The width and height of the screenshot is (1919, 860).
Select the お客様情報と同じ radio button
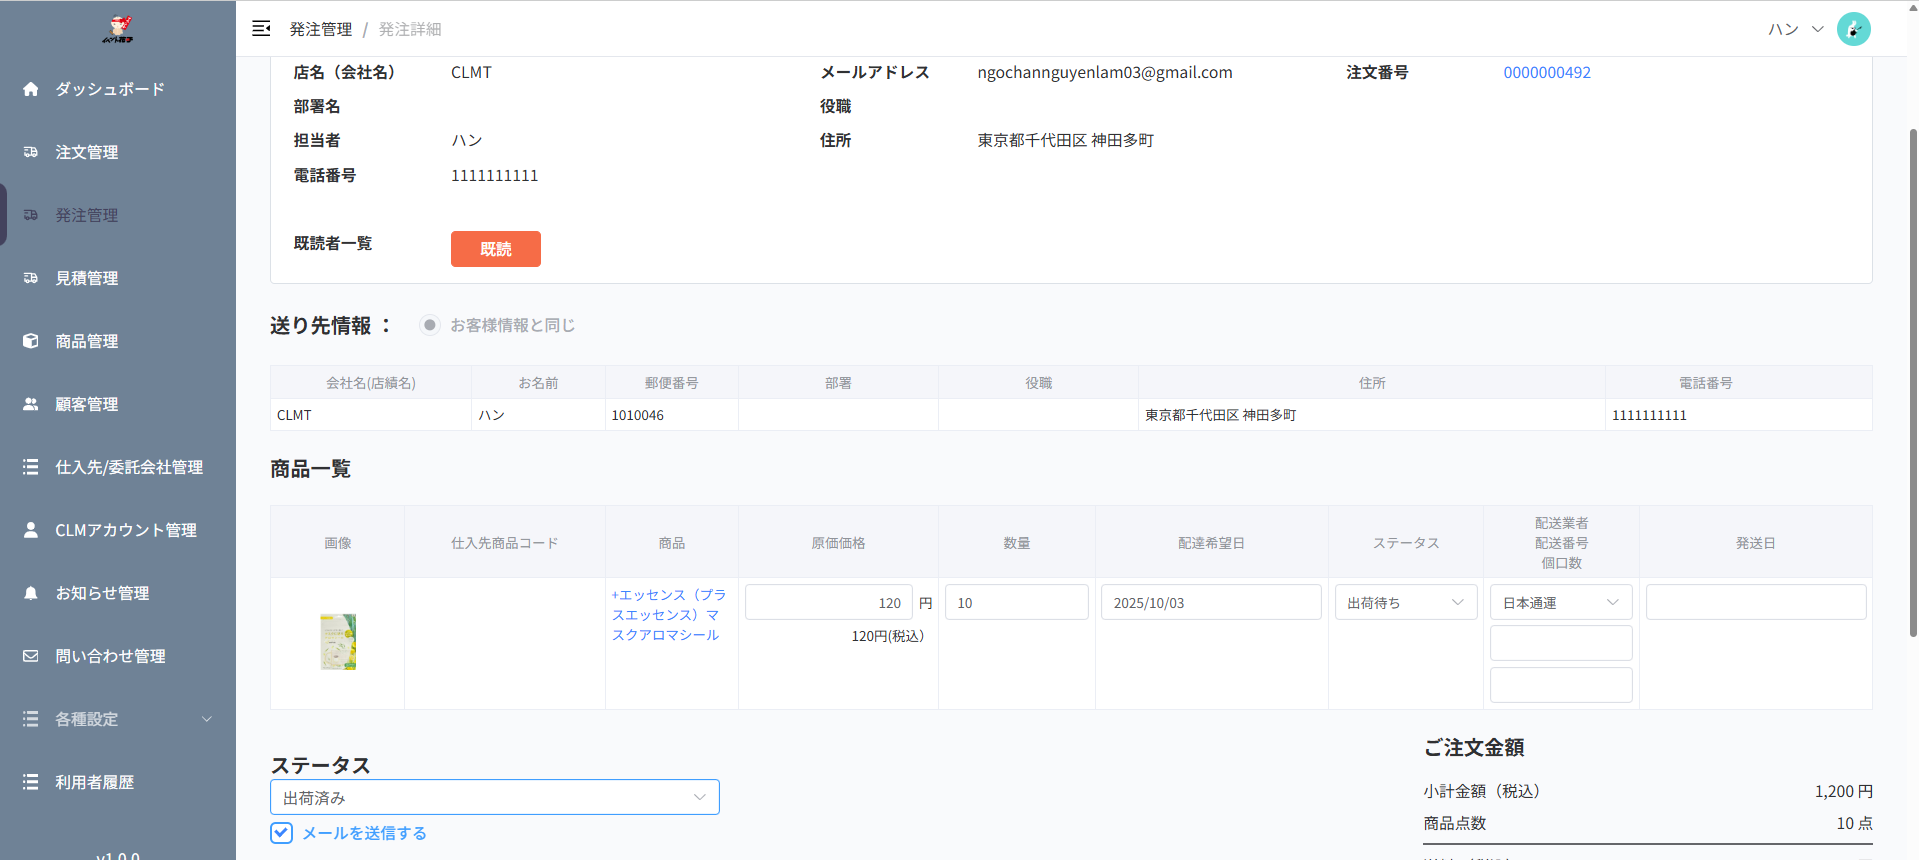(x=429, y=325)
